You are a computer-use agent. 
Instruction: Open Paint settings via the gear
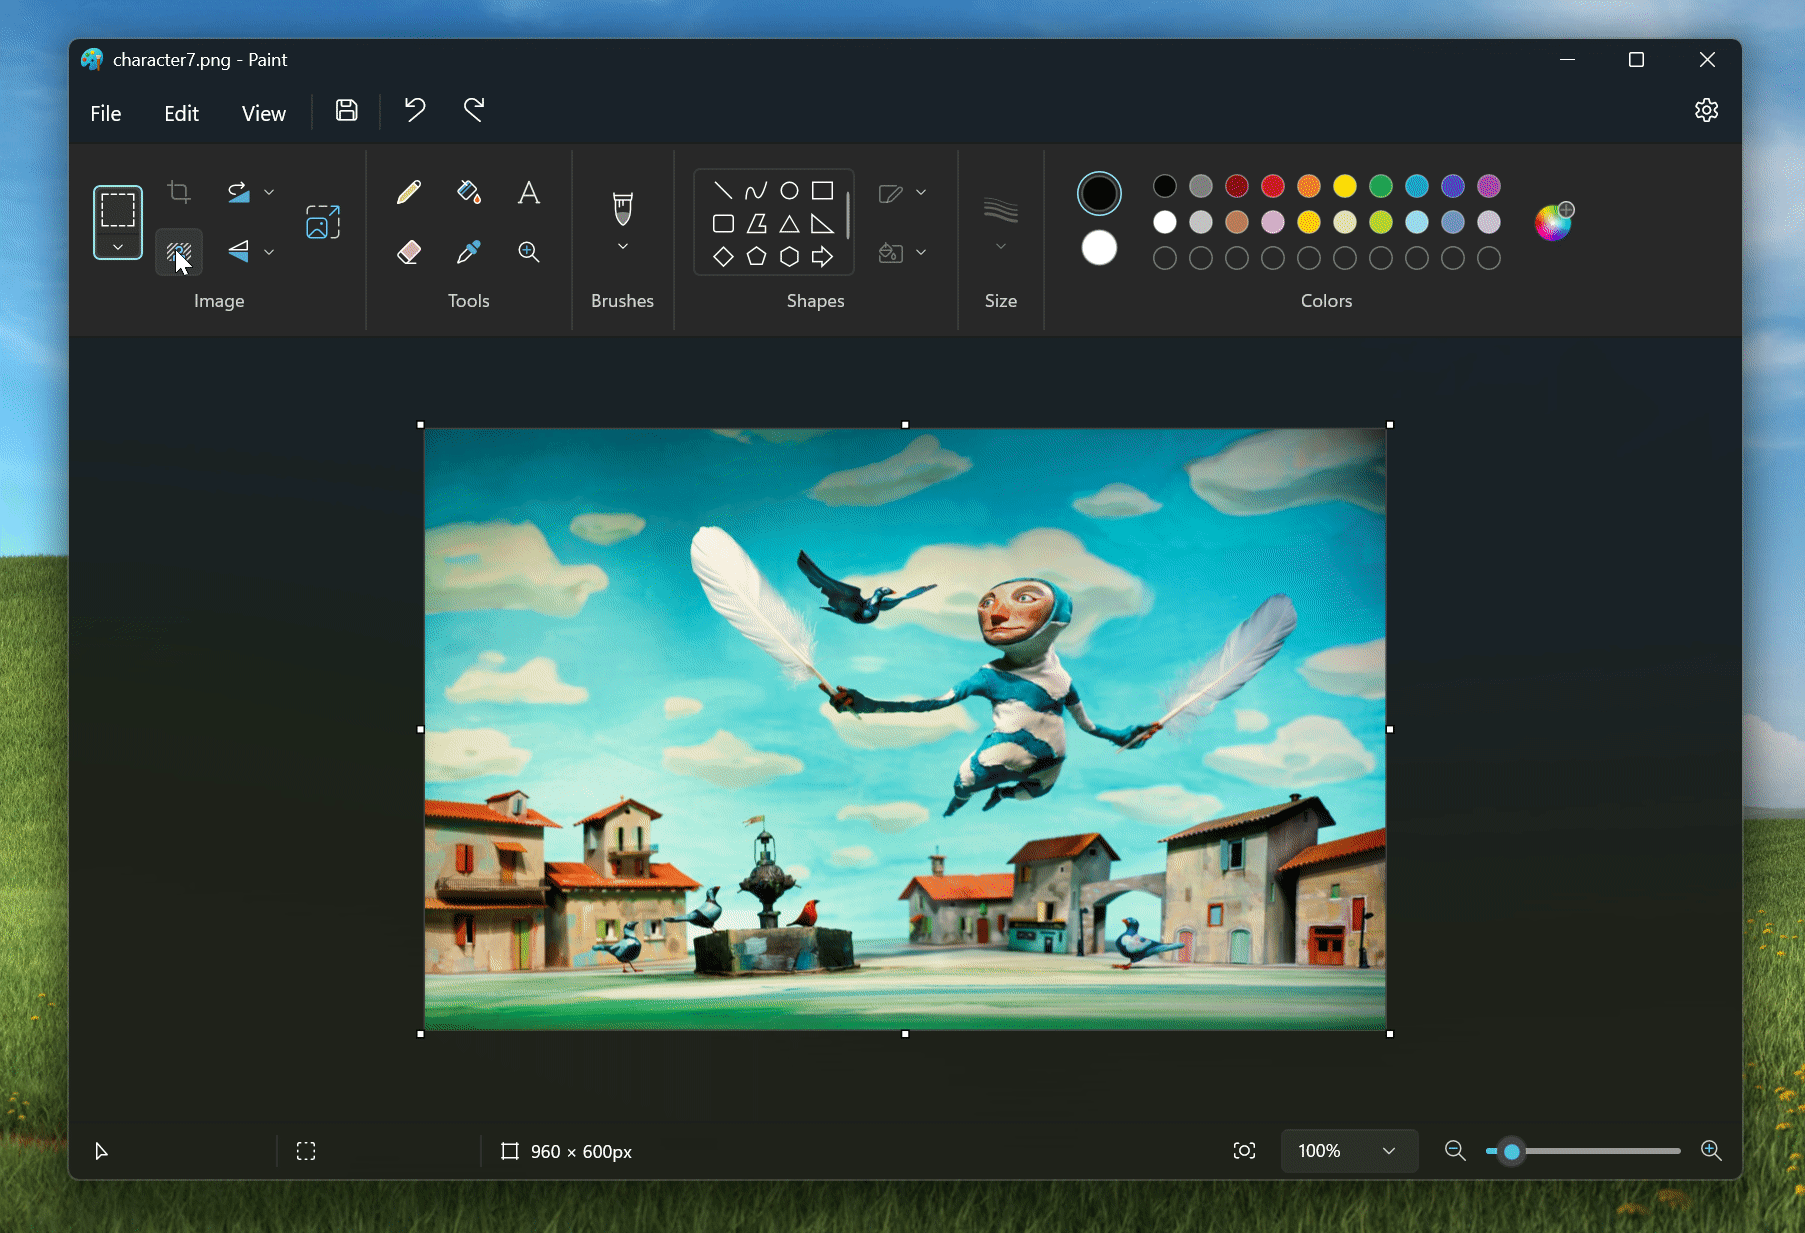tap(1706, 110)
